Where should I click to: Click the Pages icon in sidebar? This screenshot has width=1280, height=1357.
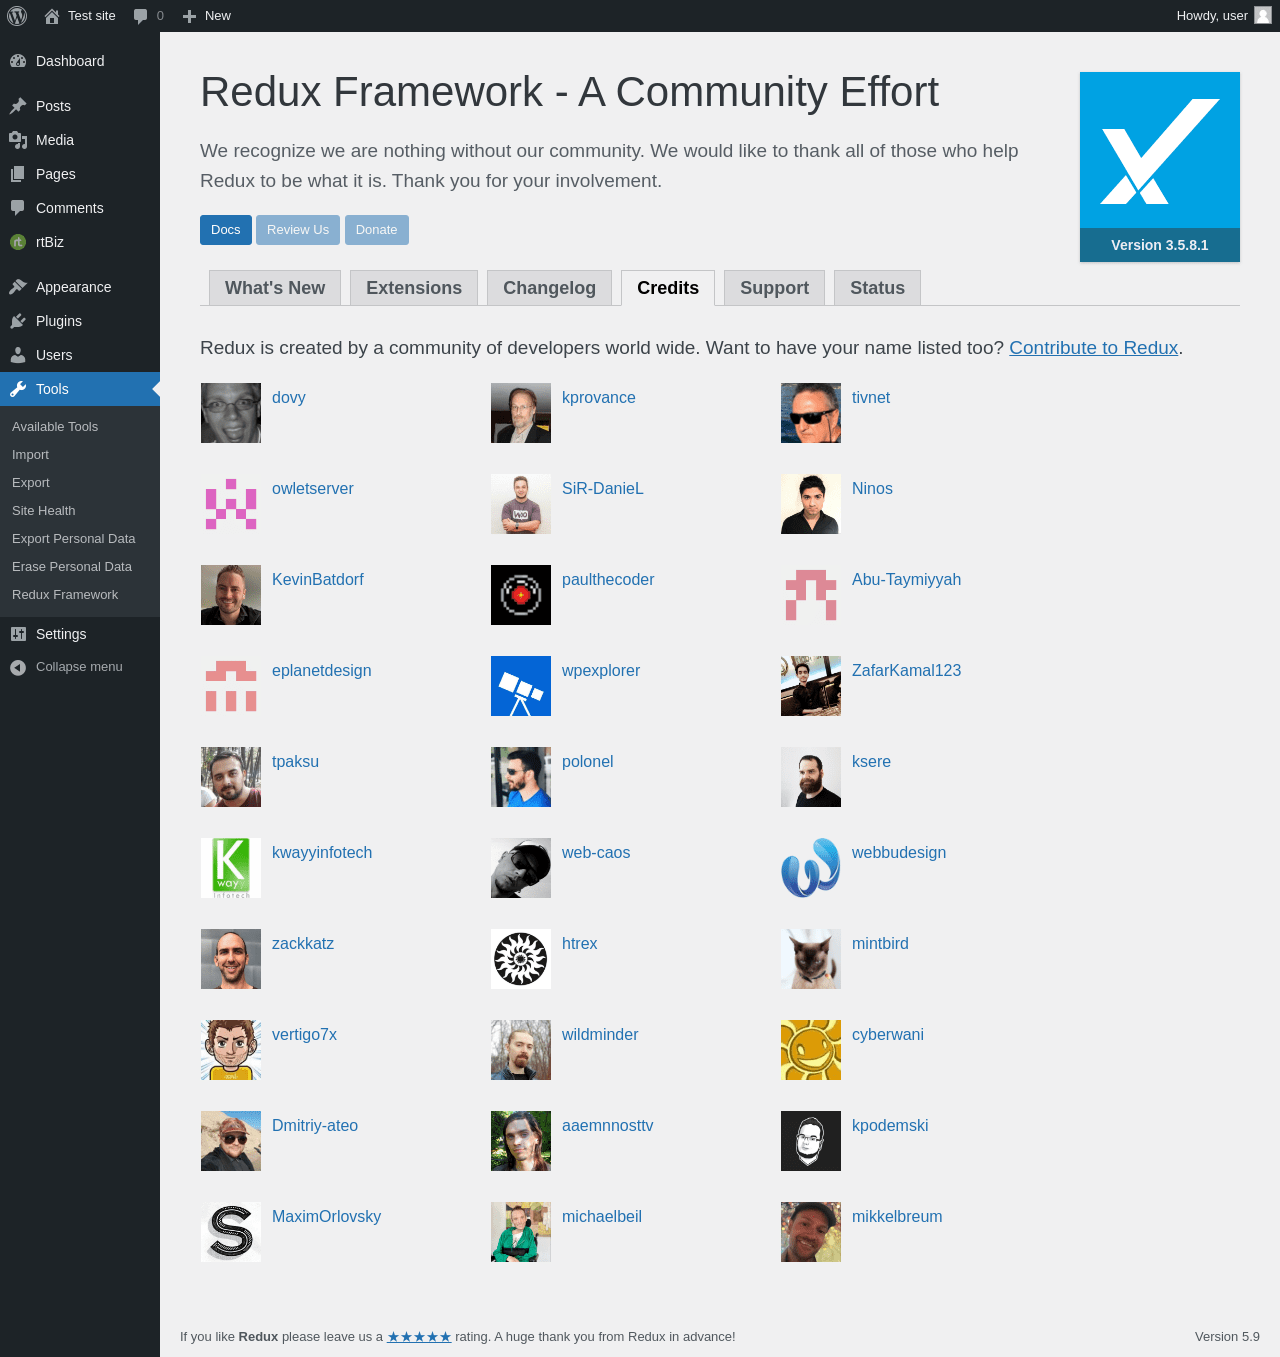coord(18,174)
